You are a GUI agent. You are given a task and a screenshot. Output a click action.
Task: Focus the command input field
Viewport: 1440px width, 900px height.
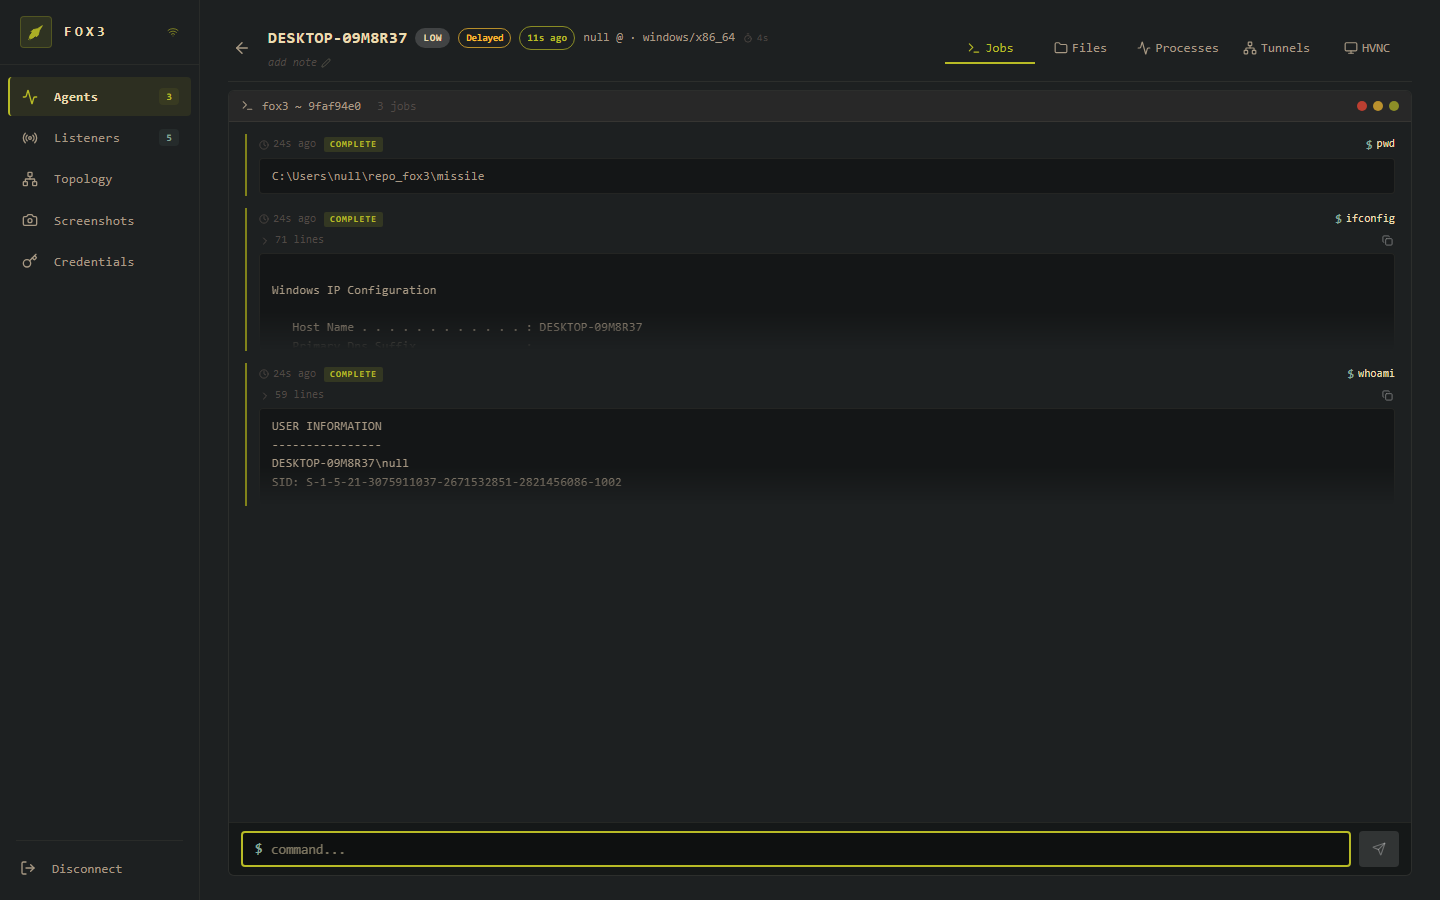pos(796,849)
